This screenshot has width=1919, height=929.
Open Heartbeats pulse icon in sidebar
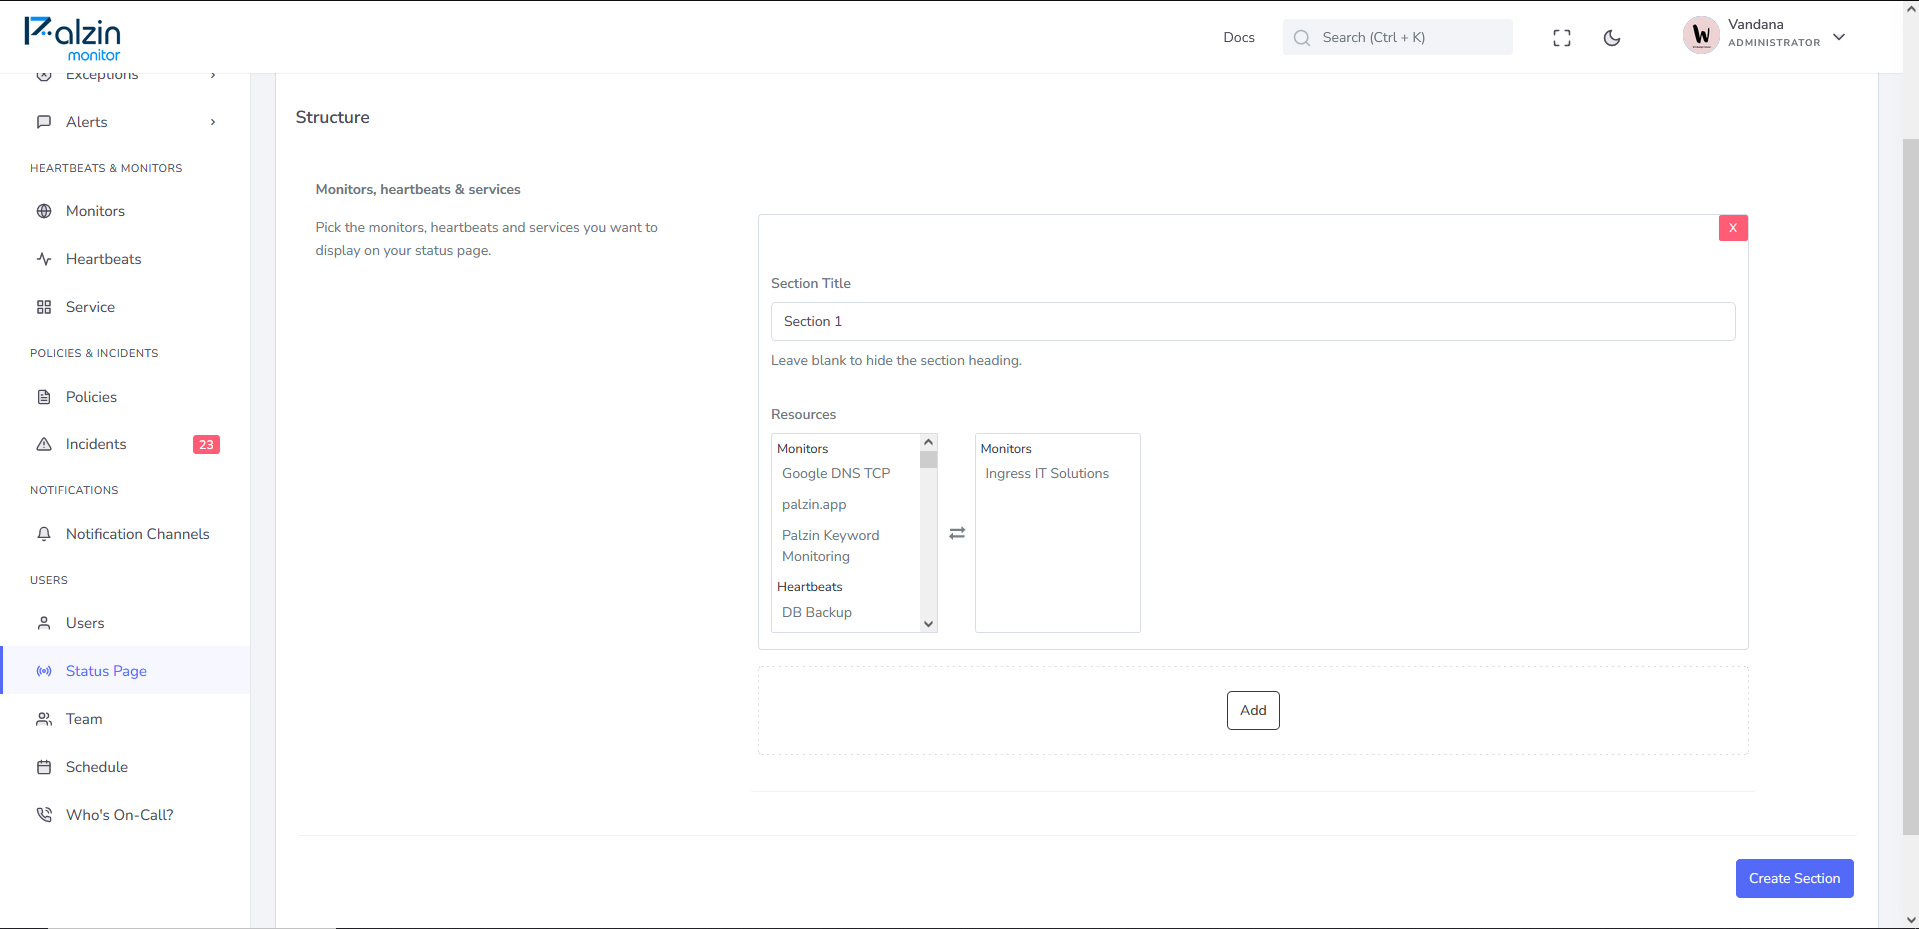pos(44,259)
